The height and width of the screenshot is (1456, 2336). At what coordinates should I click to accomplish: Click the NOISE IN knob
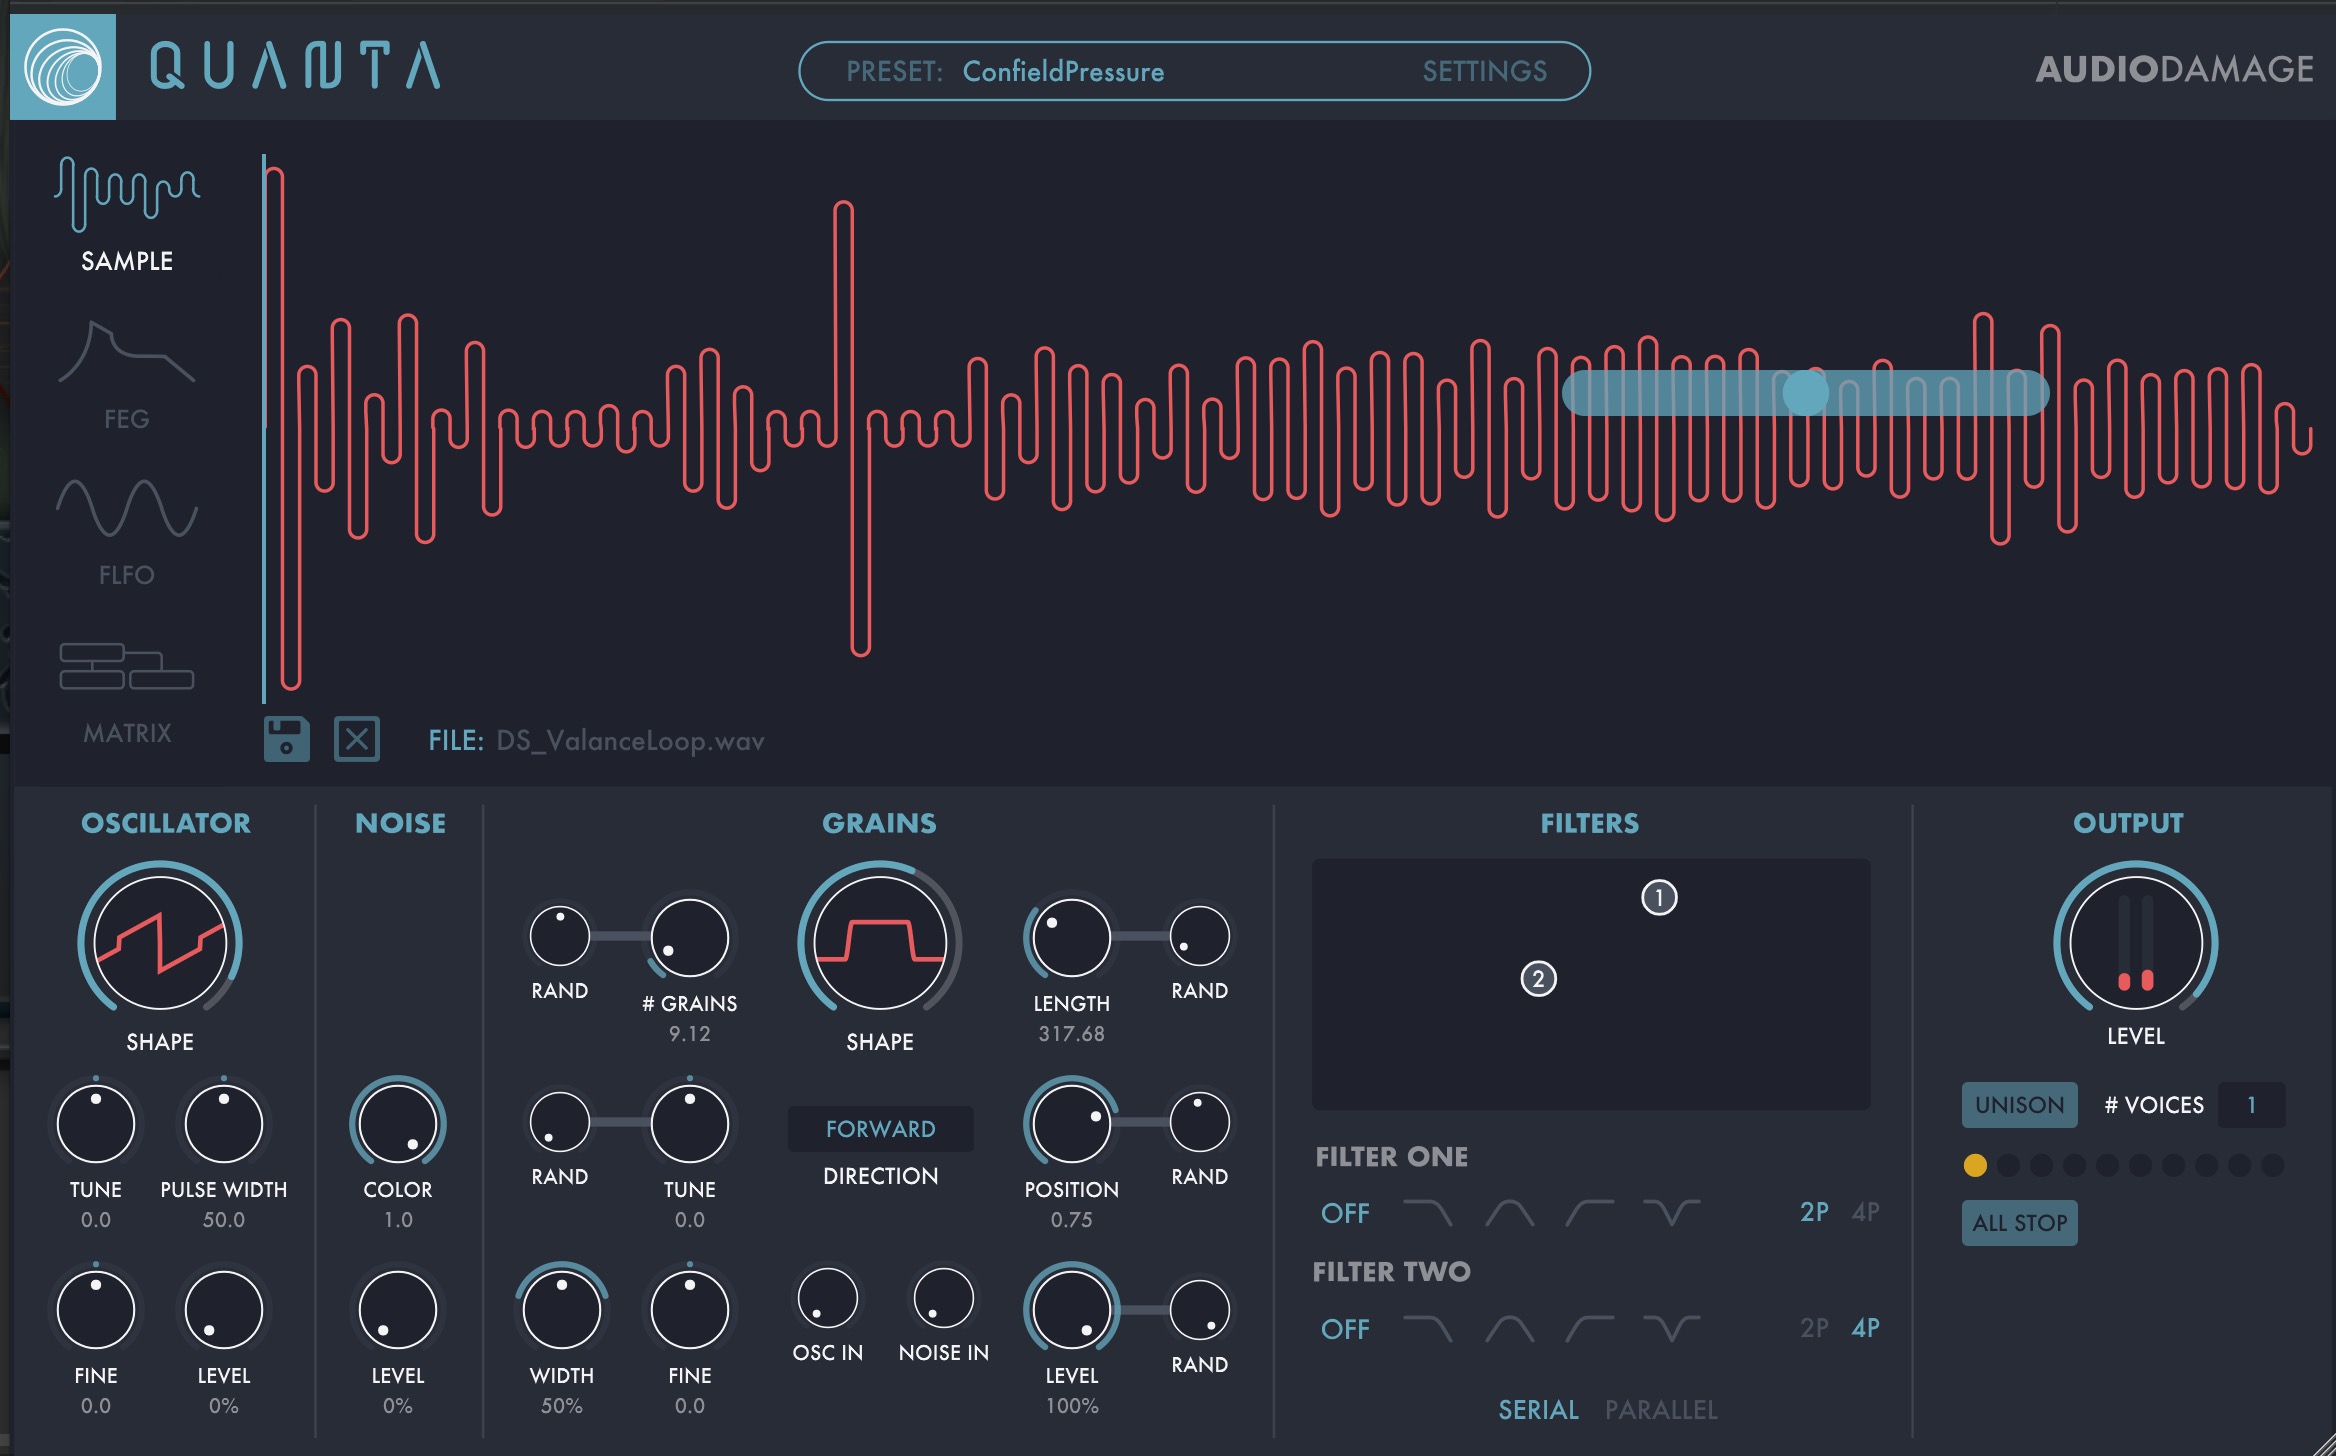coord(944,1298)
